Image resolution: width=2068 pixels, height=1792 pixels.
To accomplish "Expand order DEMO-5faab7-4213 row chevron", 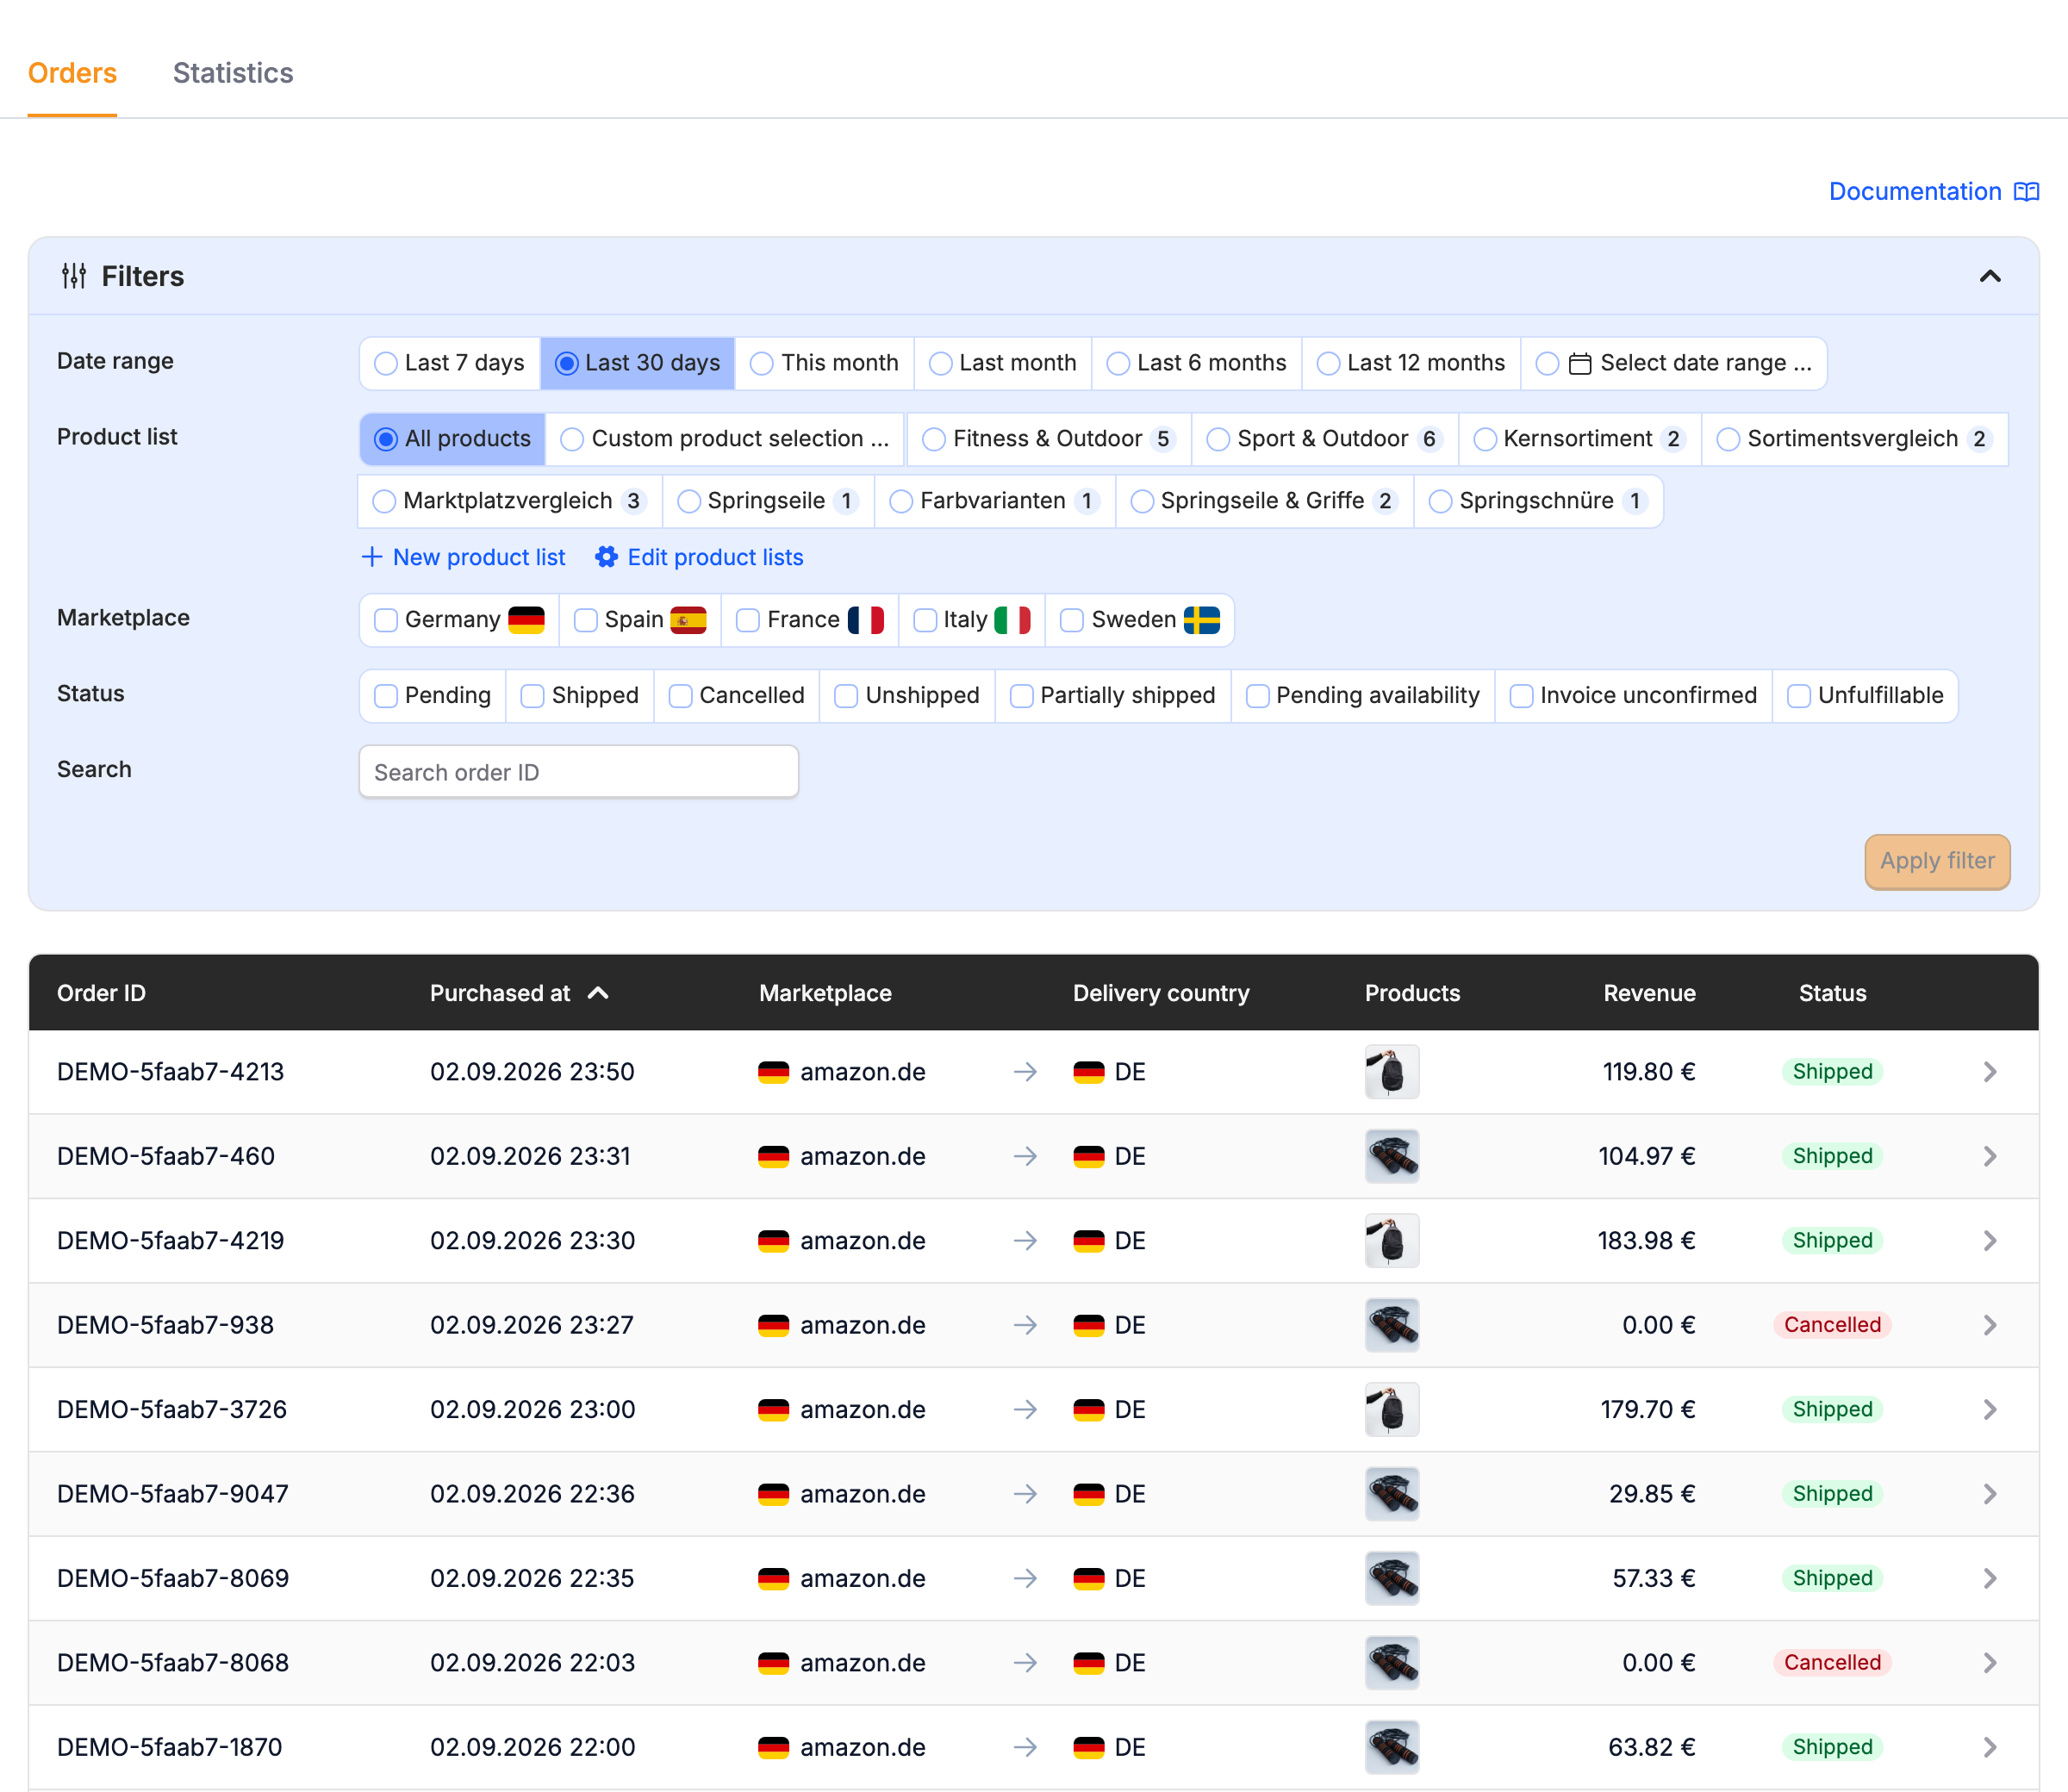I will [1990, 1072].
